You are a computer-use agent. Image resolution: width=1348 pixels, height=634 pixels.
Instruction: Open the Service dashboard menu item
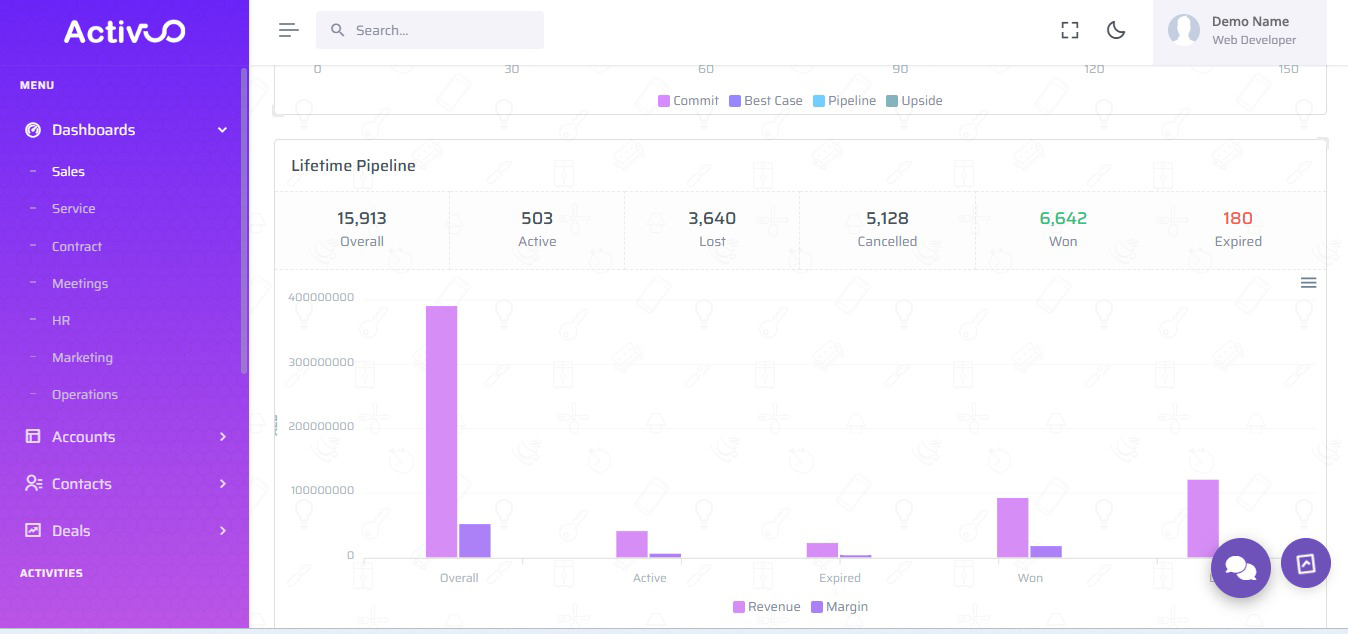[74, 209]
